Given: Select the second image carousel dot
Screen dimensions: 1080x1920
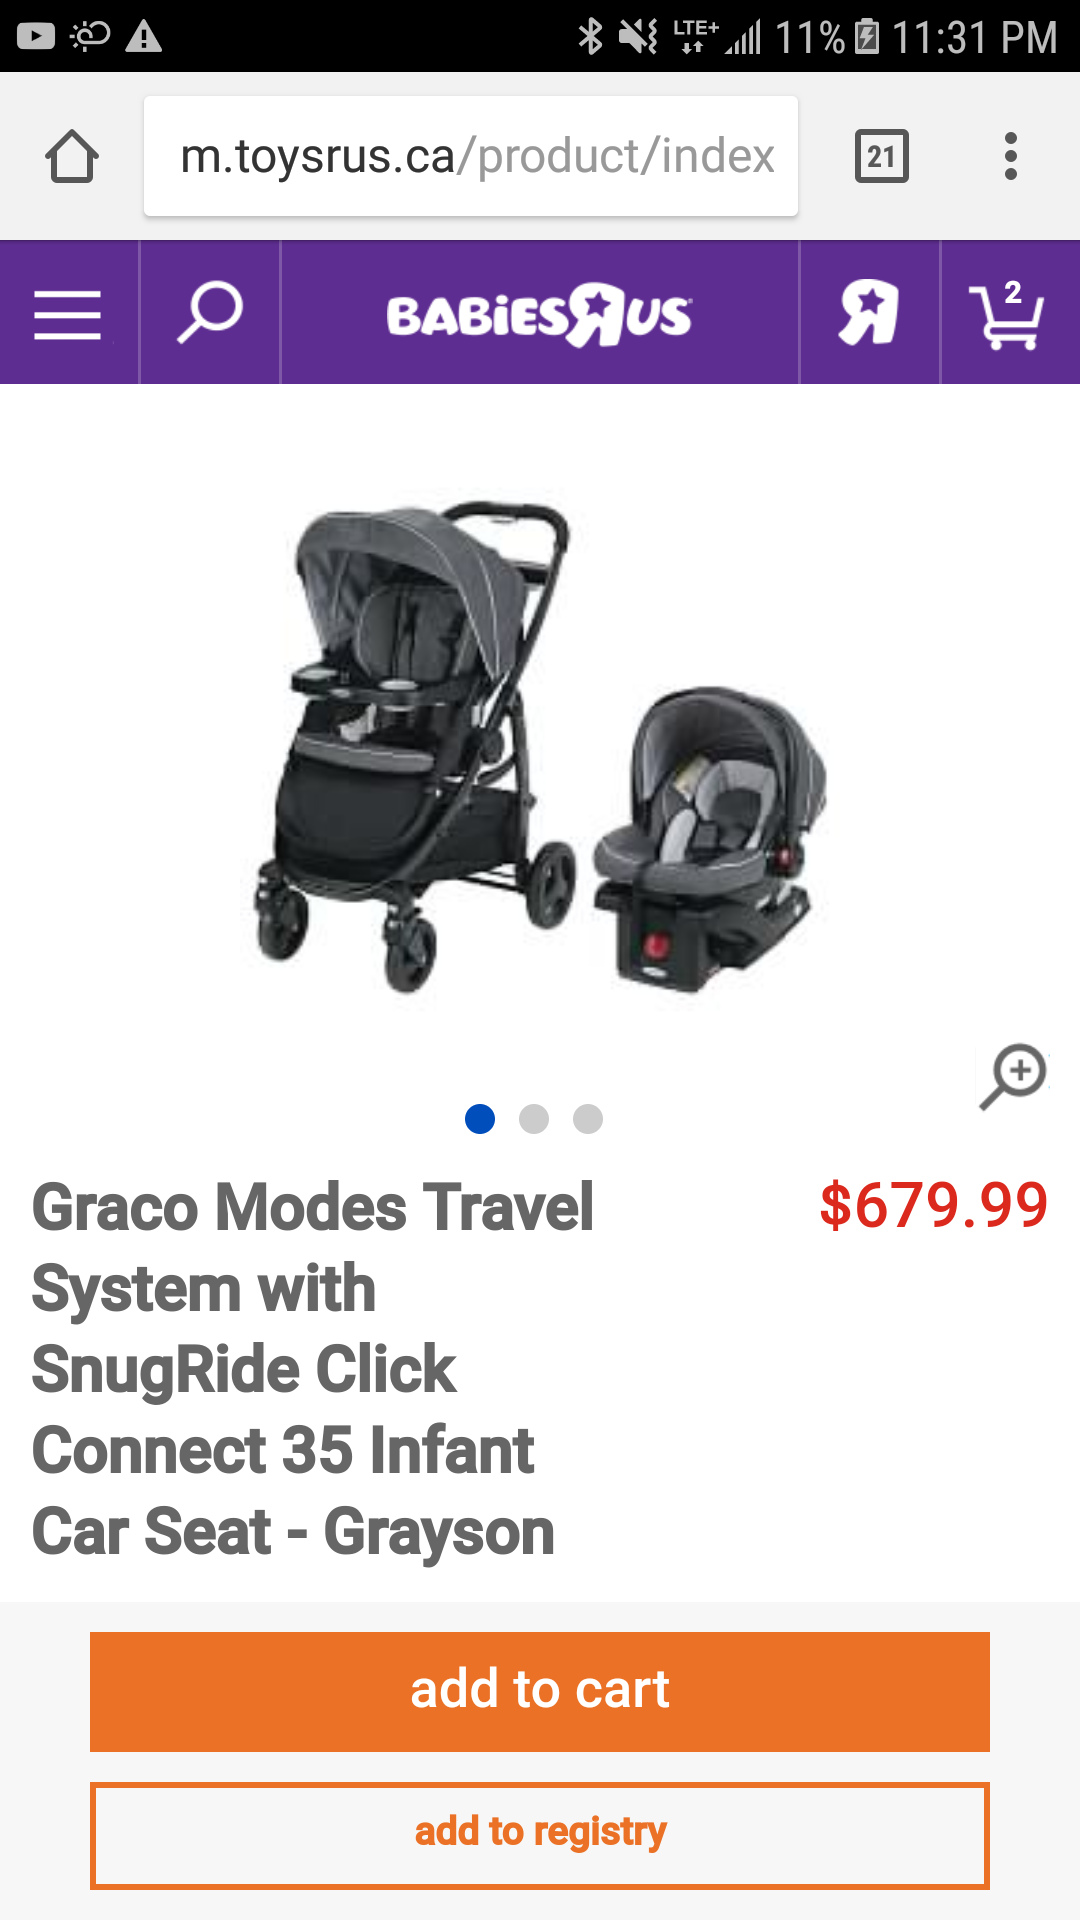Looking at the screenshot, I should pos(534,1119).
